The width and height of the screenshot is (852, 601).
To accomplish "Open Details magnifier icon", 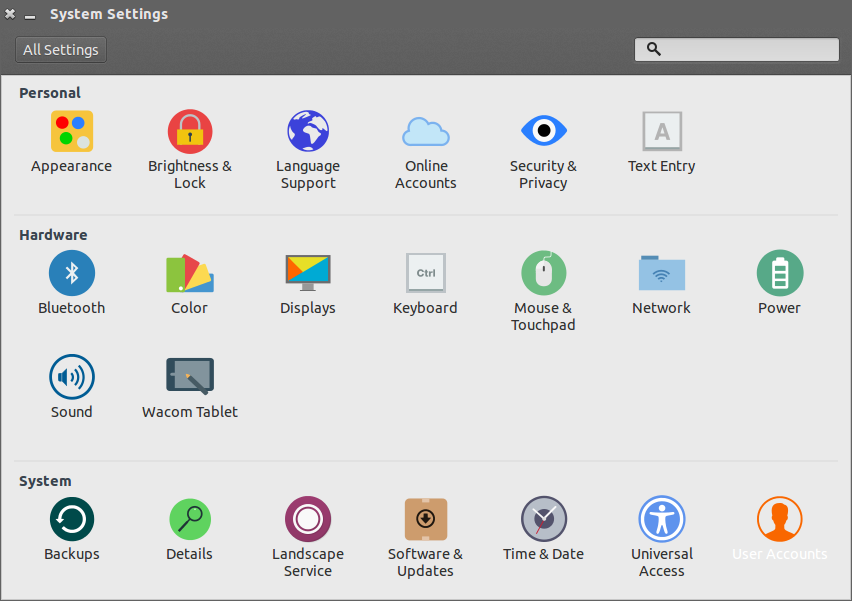I will [x=190, y=519].
